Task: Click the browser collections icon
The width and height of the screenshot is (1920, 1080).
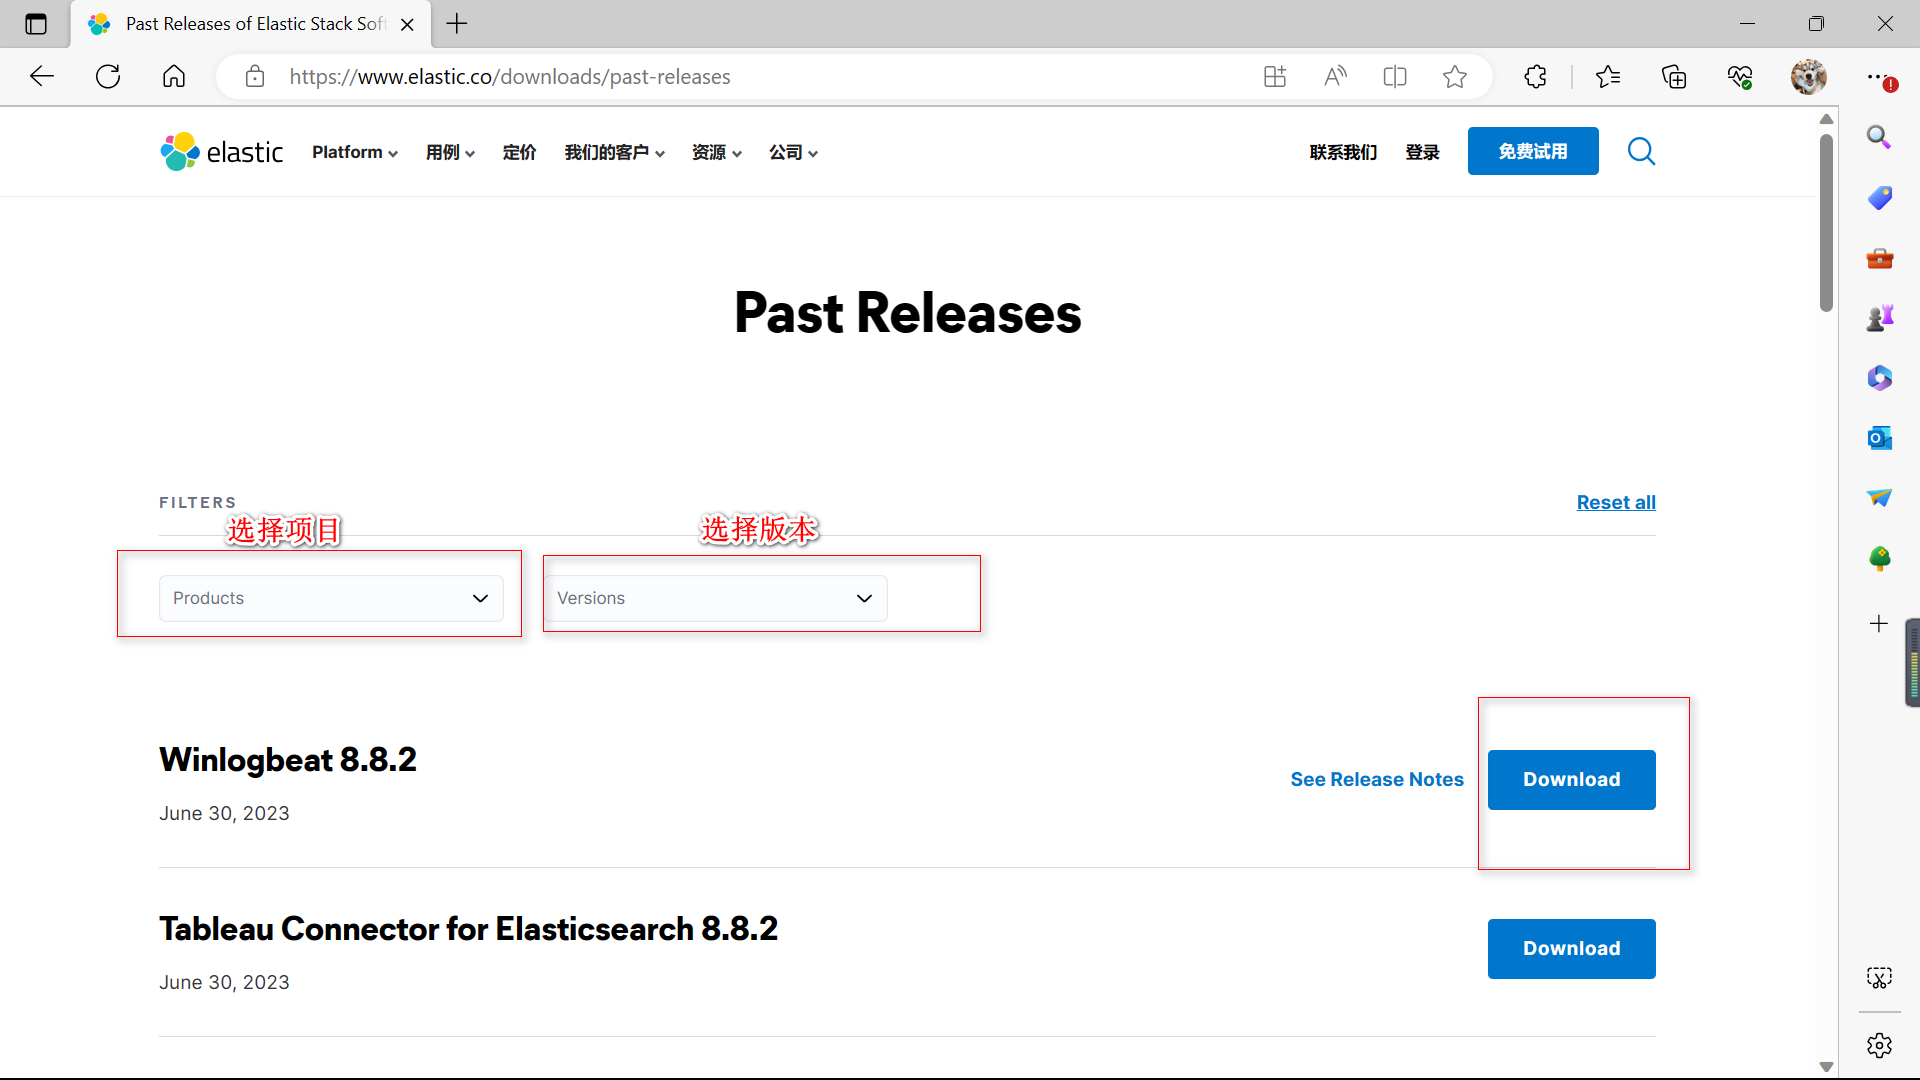Action: point(1673,76)
